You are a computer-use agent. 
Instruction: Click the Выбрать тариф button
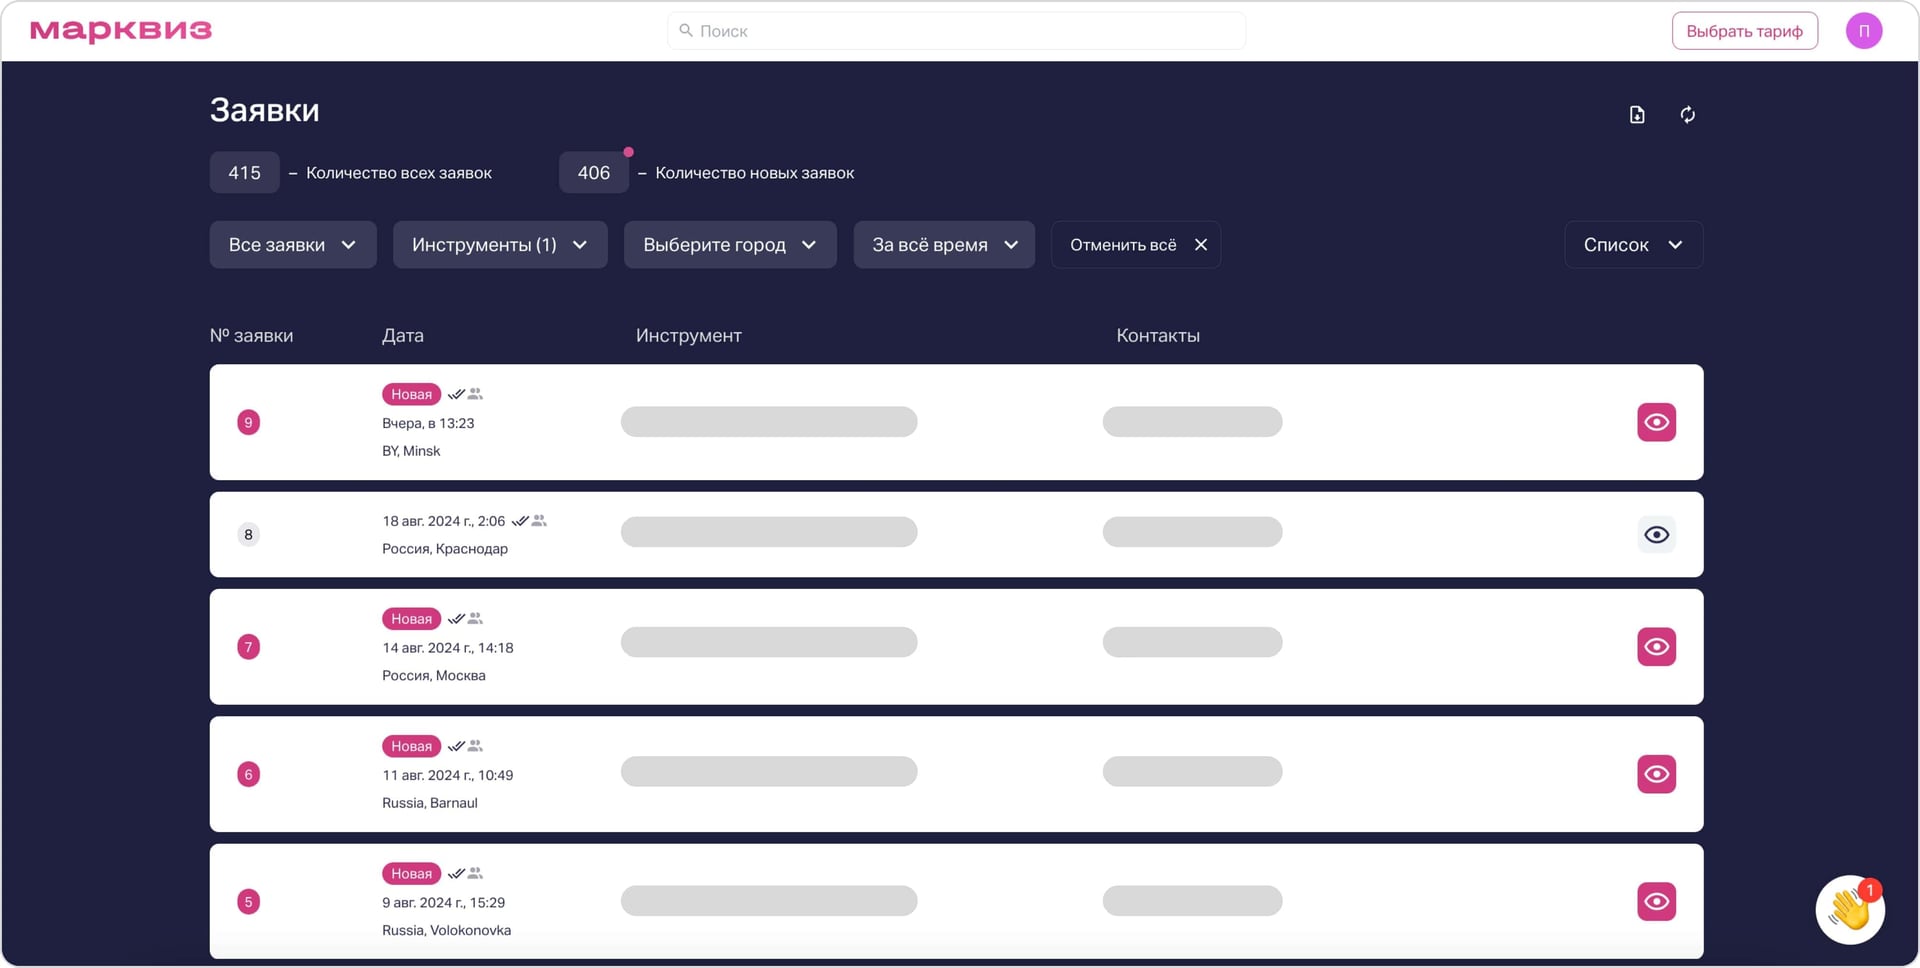coord(1744,30)
